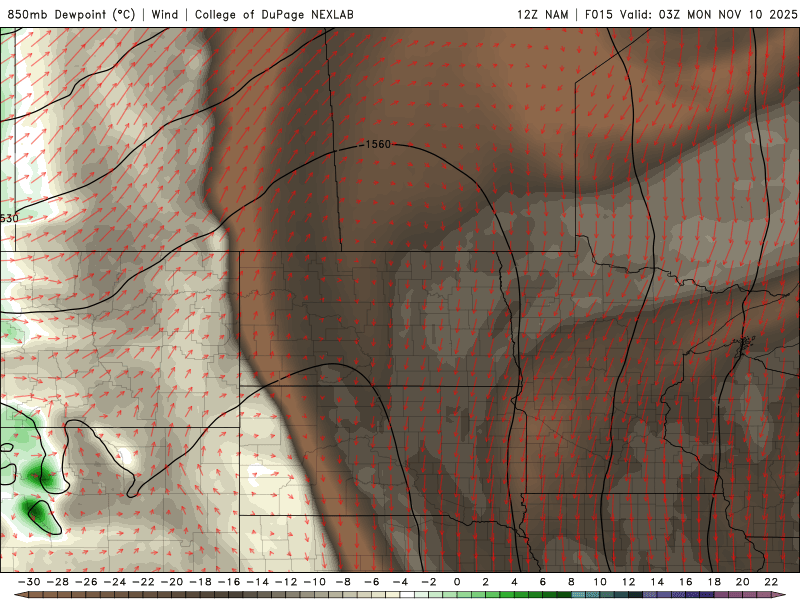
Task: Click the "-4" legend value
Action: (400, 582)
